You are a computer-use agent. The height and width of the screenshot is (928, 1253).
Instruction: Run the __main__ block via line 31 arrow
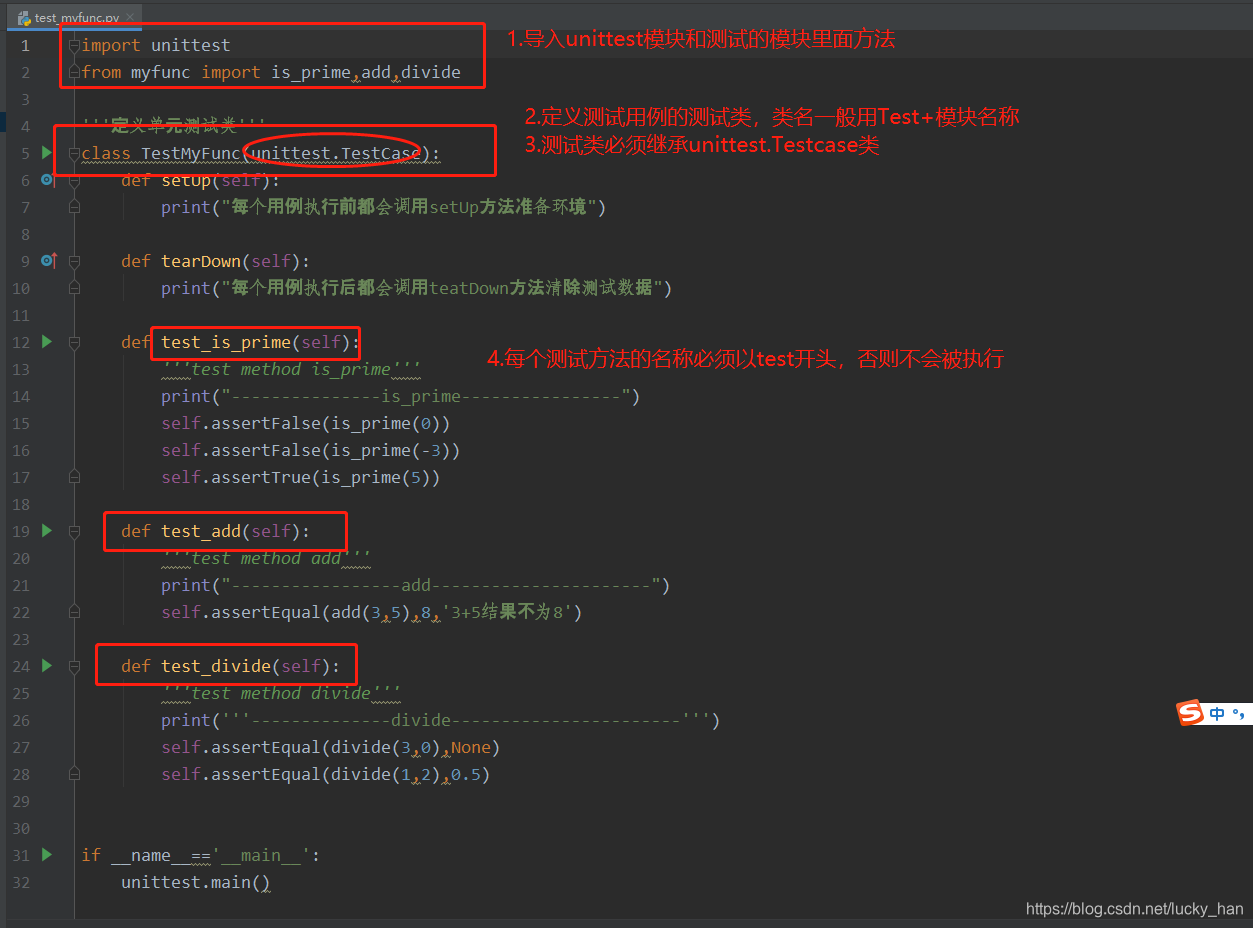(x=46, y=855)
